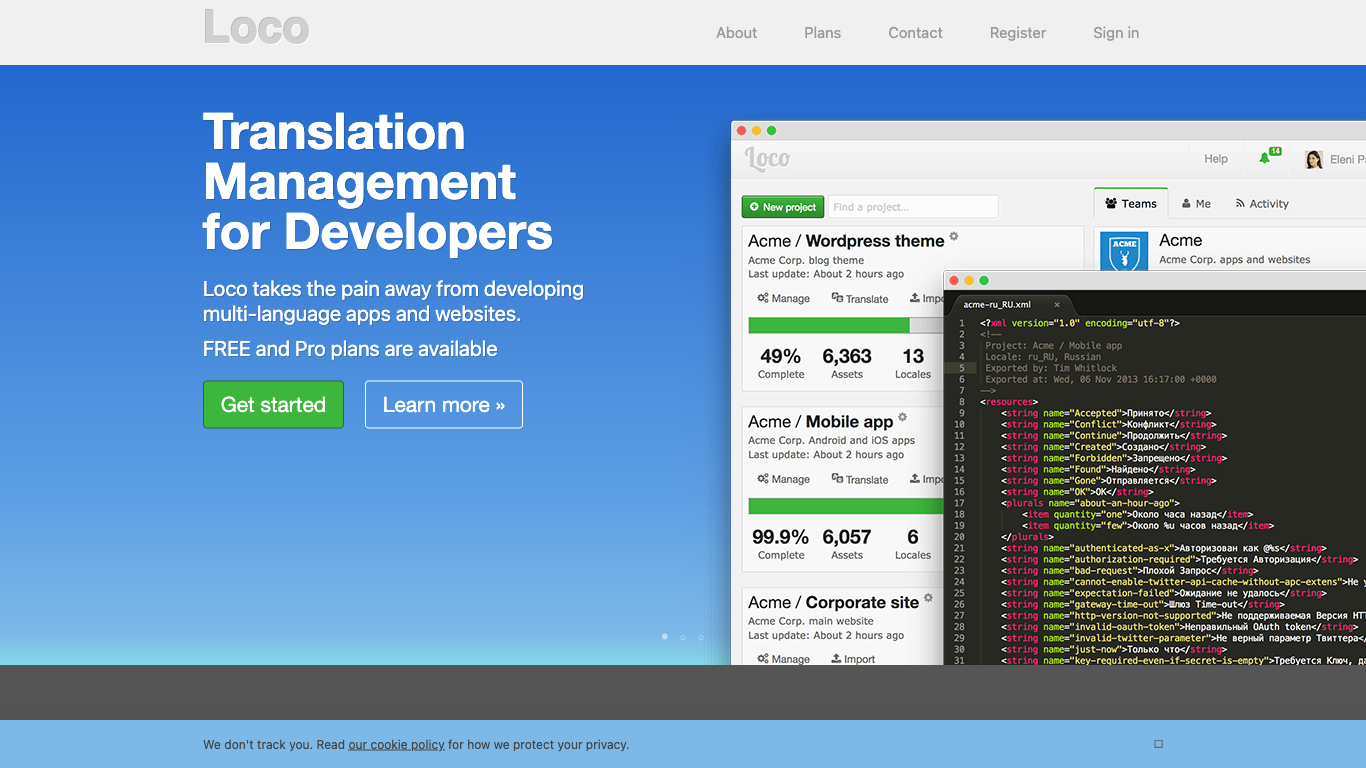This screenshot has width=1366, height=768.
Task: Click the gear icon next to Corporate site
Action: pyautogui.click(x=928, y=598)
